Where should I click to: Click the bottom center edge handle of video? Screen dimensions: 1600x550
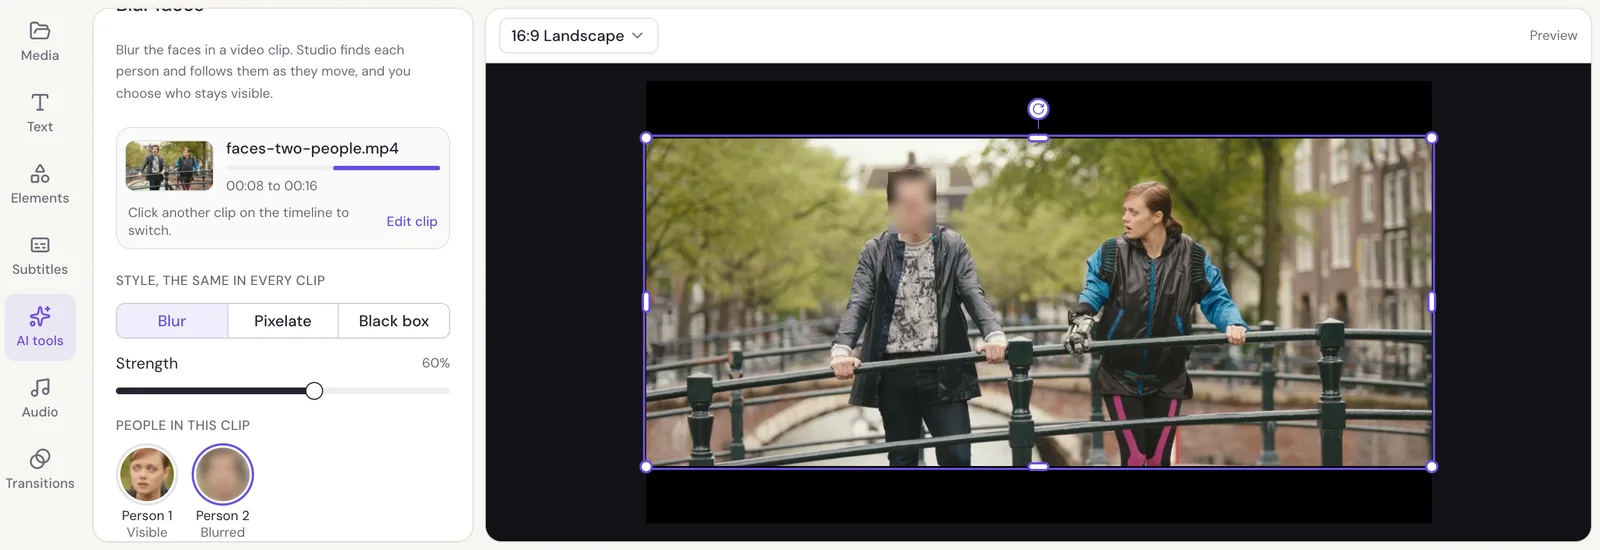(x=1039, y=467)
